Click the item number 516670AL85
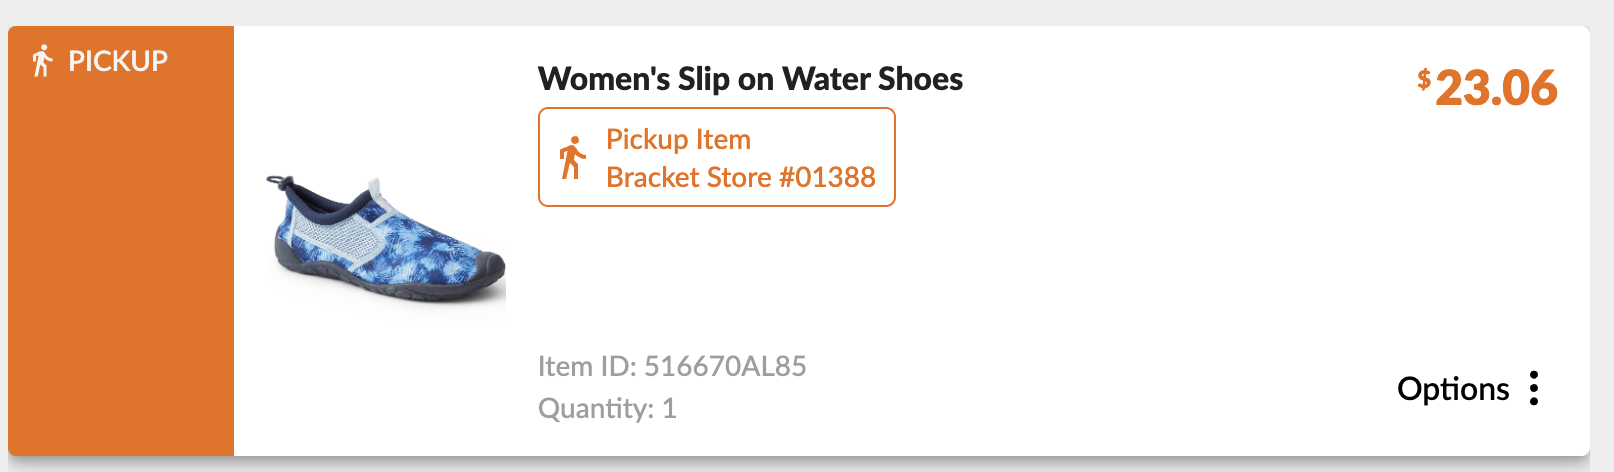Screen dimensions: 1614x472 point(725,366)
